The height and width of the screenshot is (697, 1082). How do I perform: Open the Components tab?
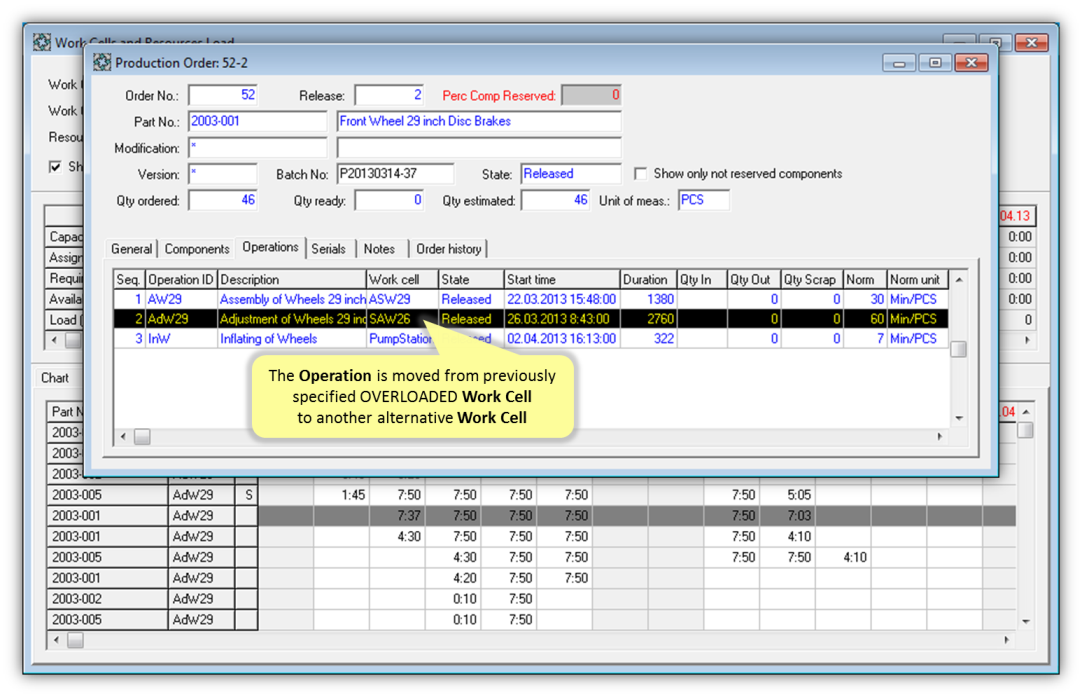pos(197,249)
